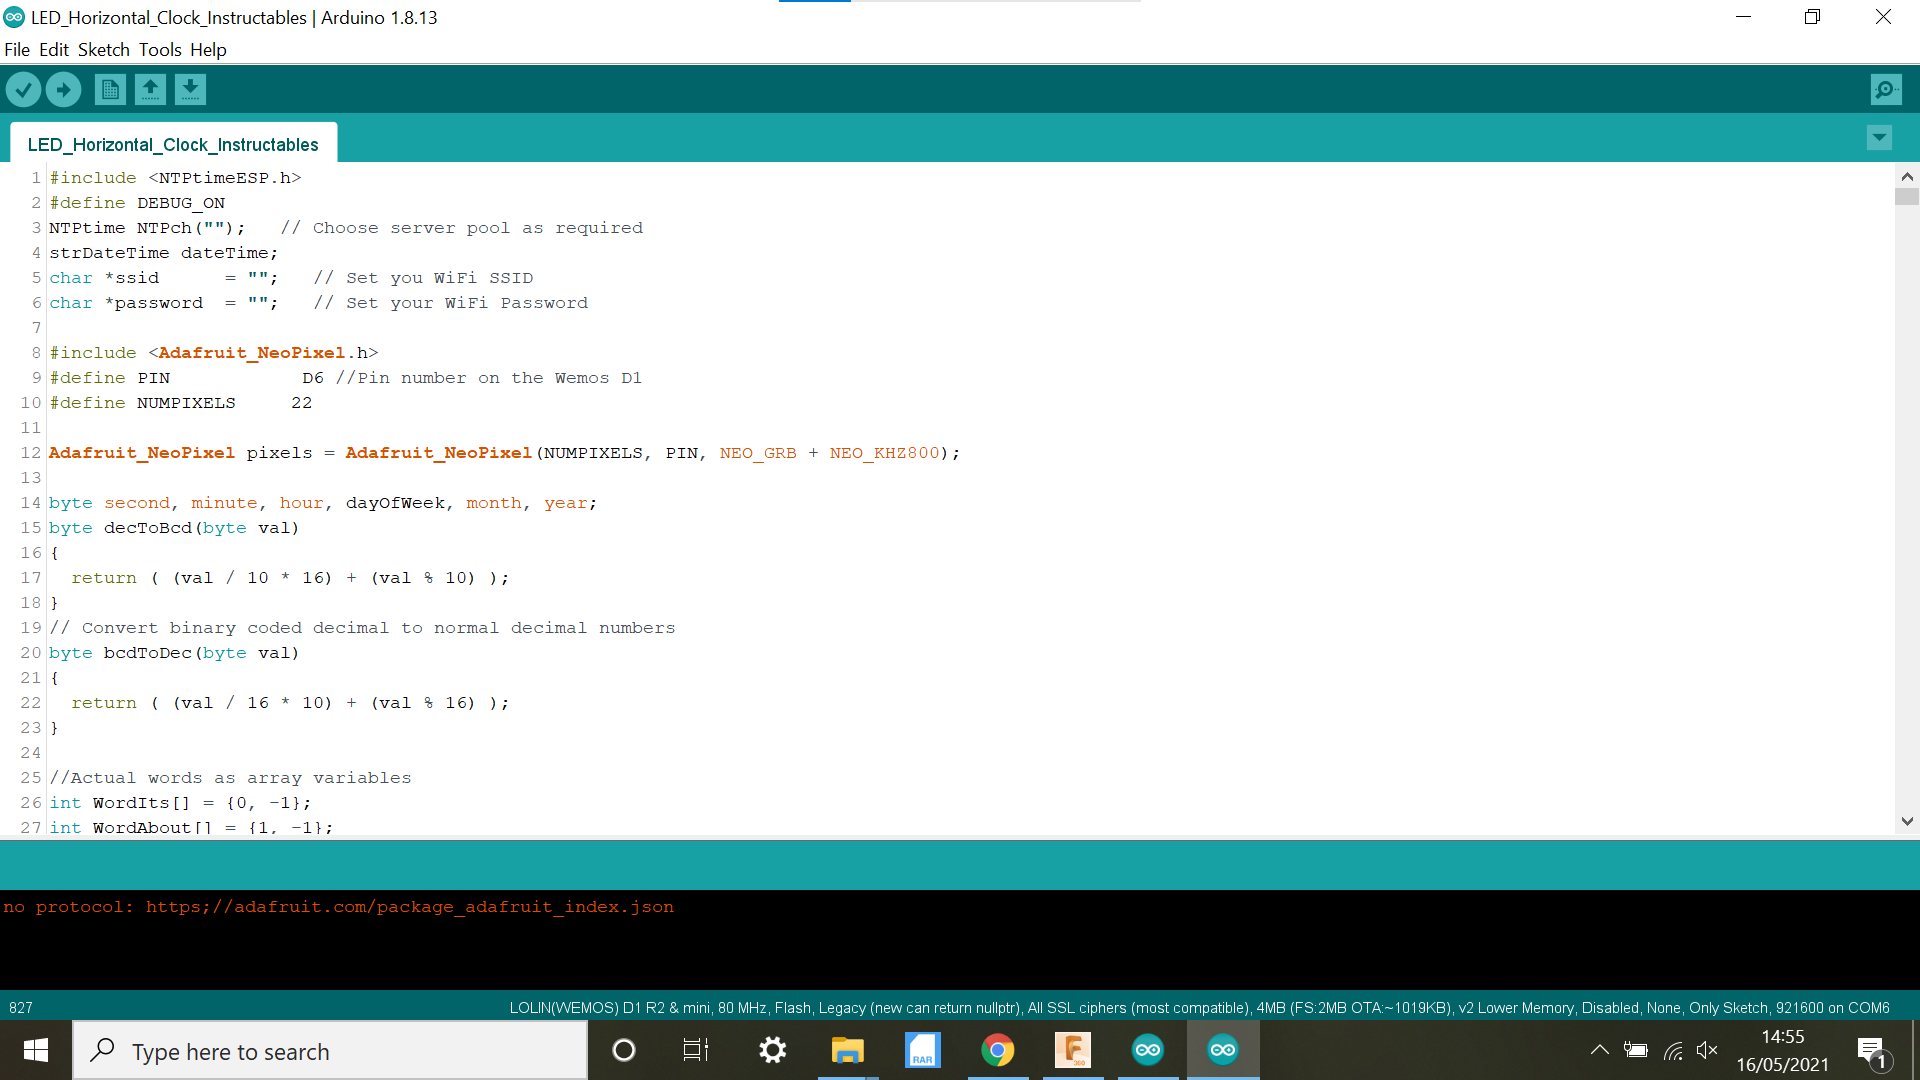Switch to the active Arduino taskbar window
Screen dimensions: 1920x1080
coord(1222,1050)
